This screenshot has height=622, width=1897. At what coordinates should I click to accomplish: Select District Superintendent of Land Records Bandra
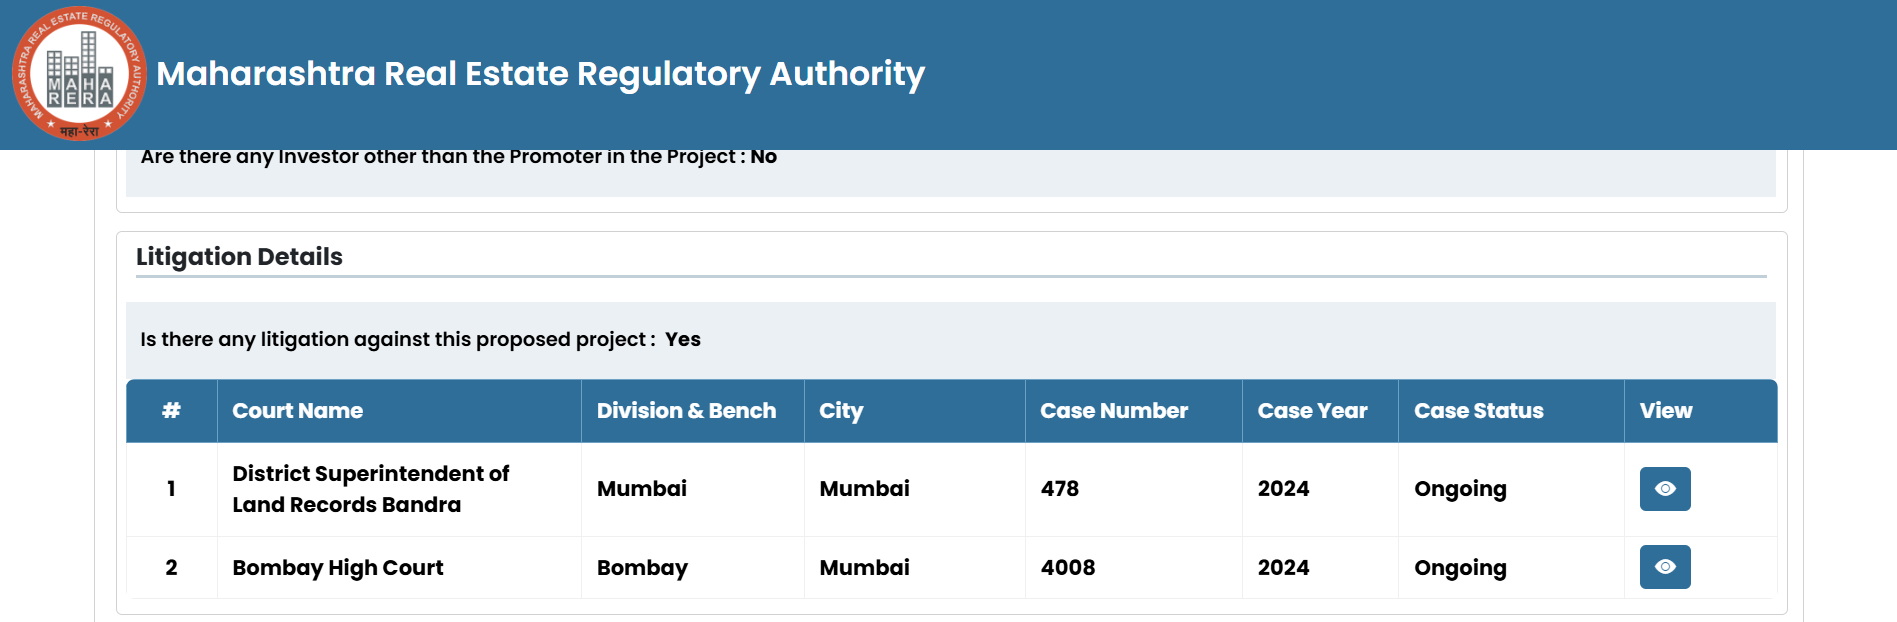coord(370,489)
